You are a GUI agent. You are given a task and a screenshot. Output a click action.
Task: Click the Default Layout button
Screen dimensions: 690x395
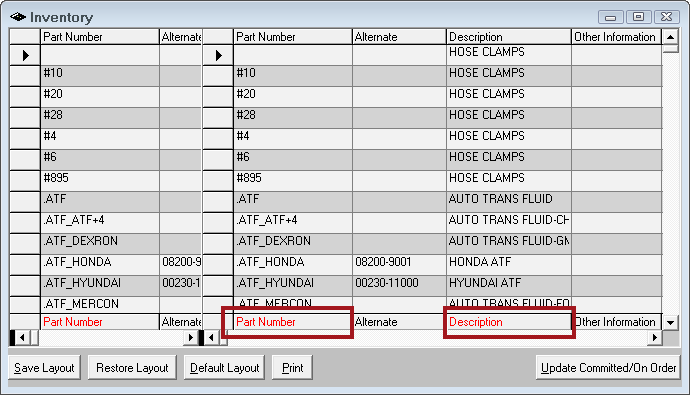[x=224, y=367]
